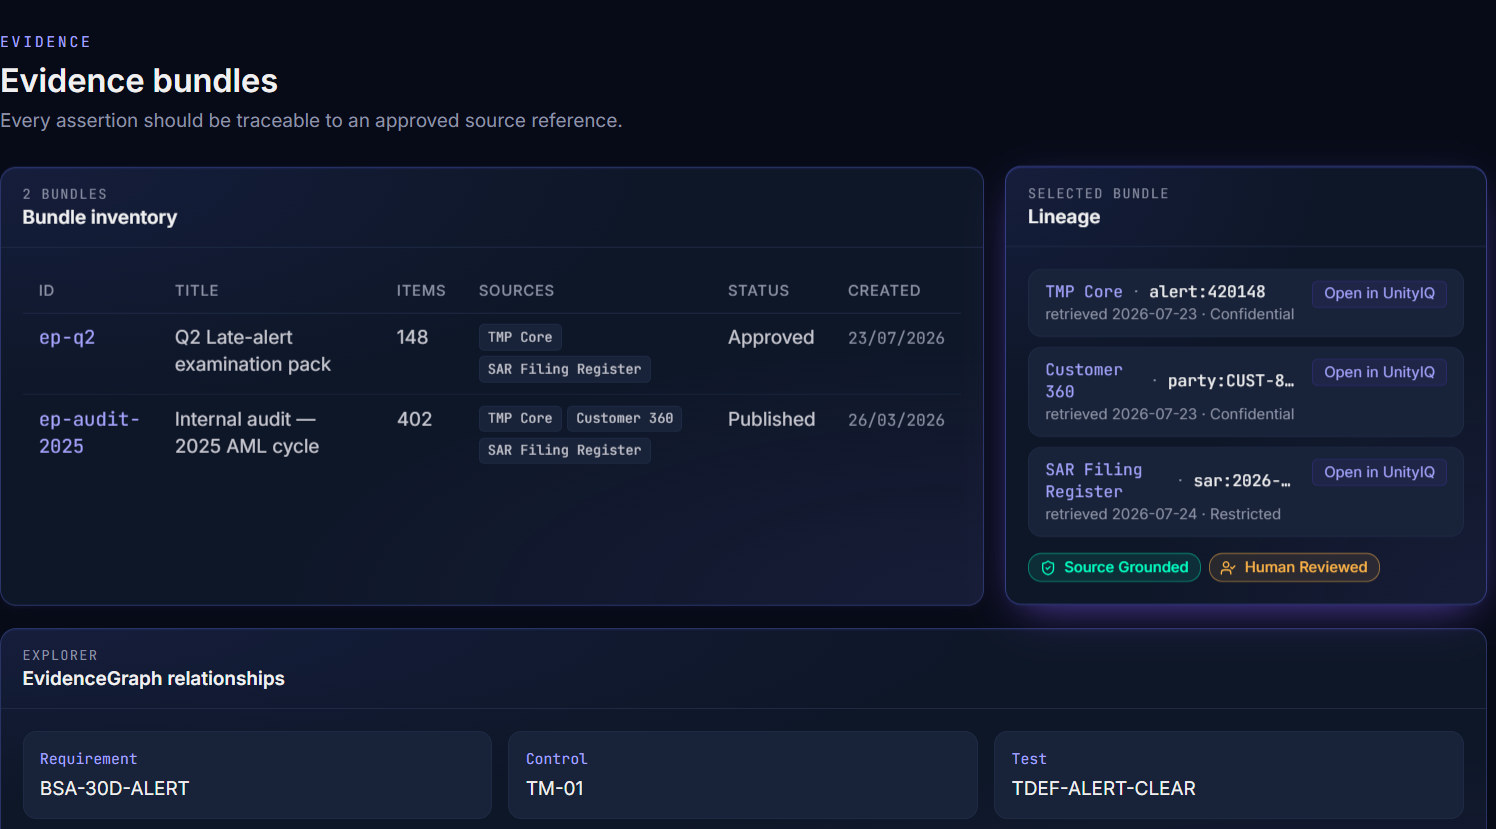Open SAR Filing Register entry in UnityIQ

click(x=1379, y=472)
